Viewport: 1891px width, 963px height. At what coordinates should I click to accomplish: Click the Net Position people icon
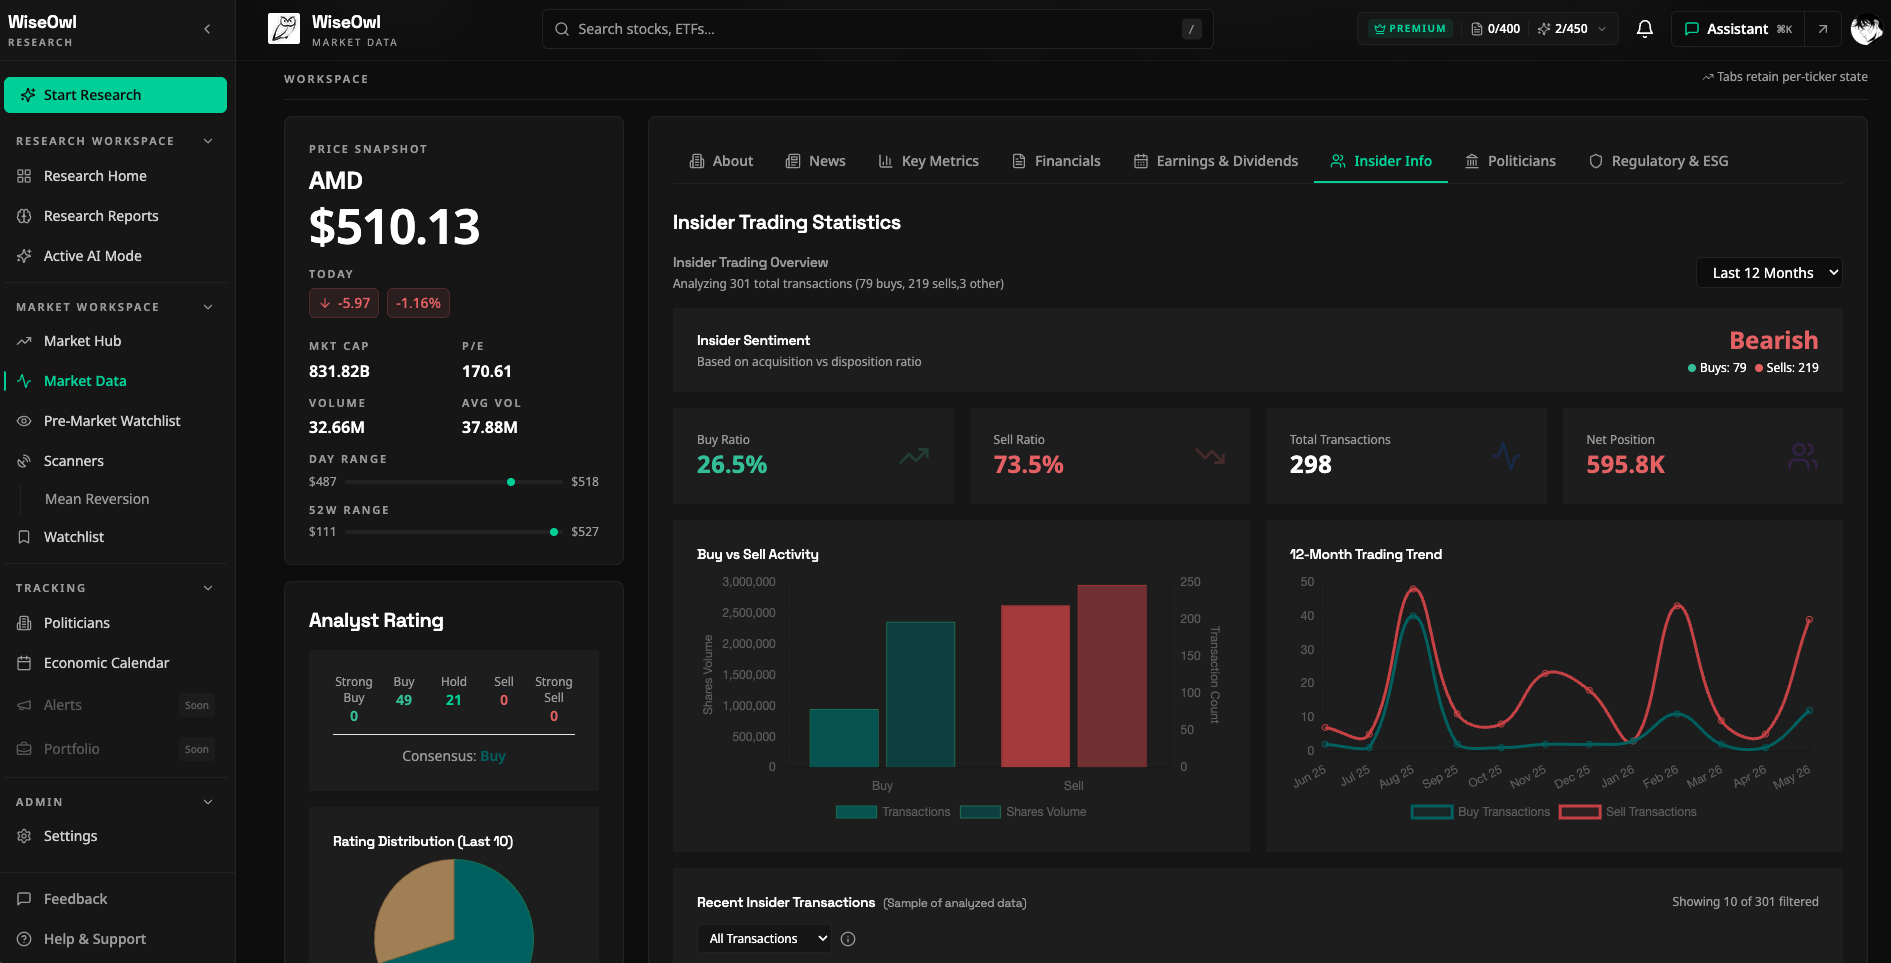click(x=1803, y=456)
